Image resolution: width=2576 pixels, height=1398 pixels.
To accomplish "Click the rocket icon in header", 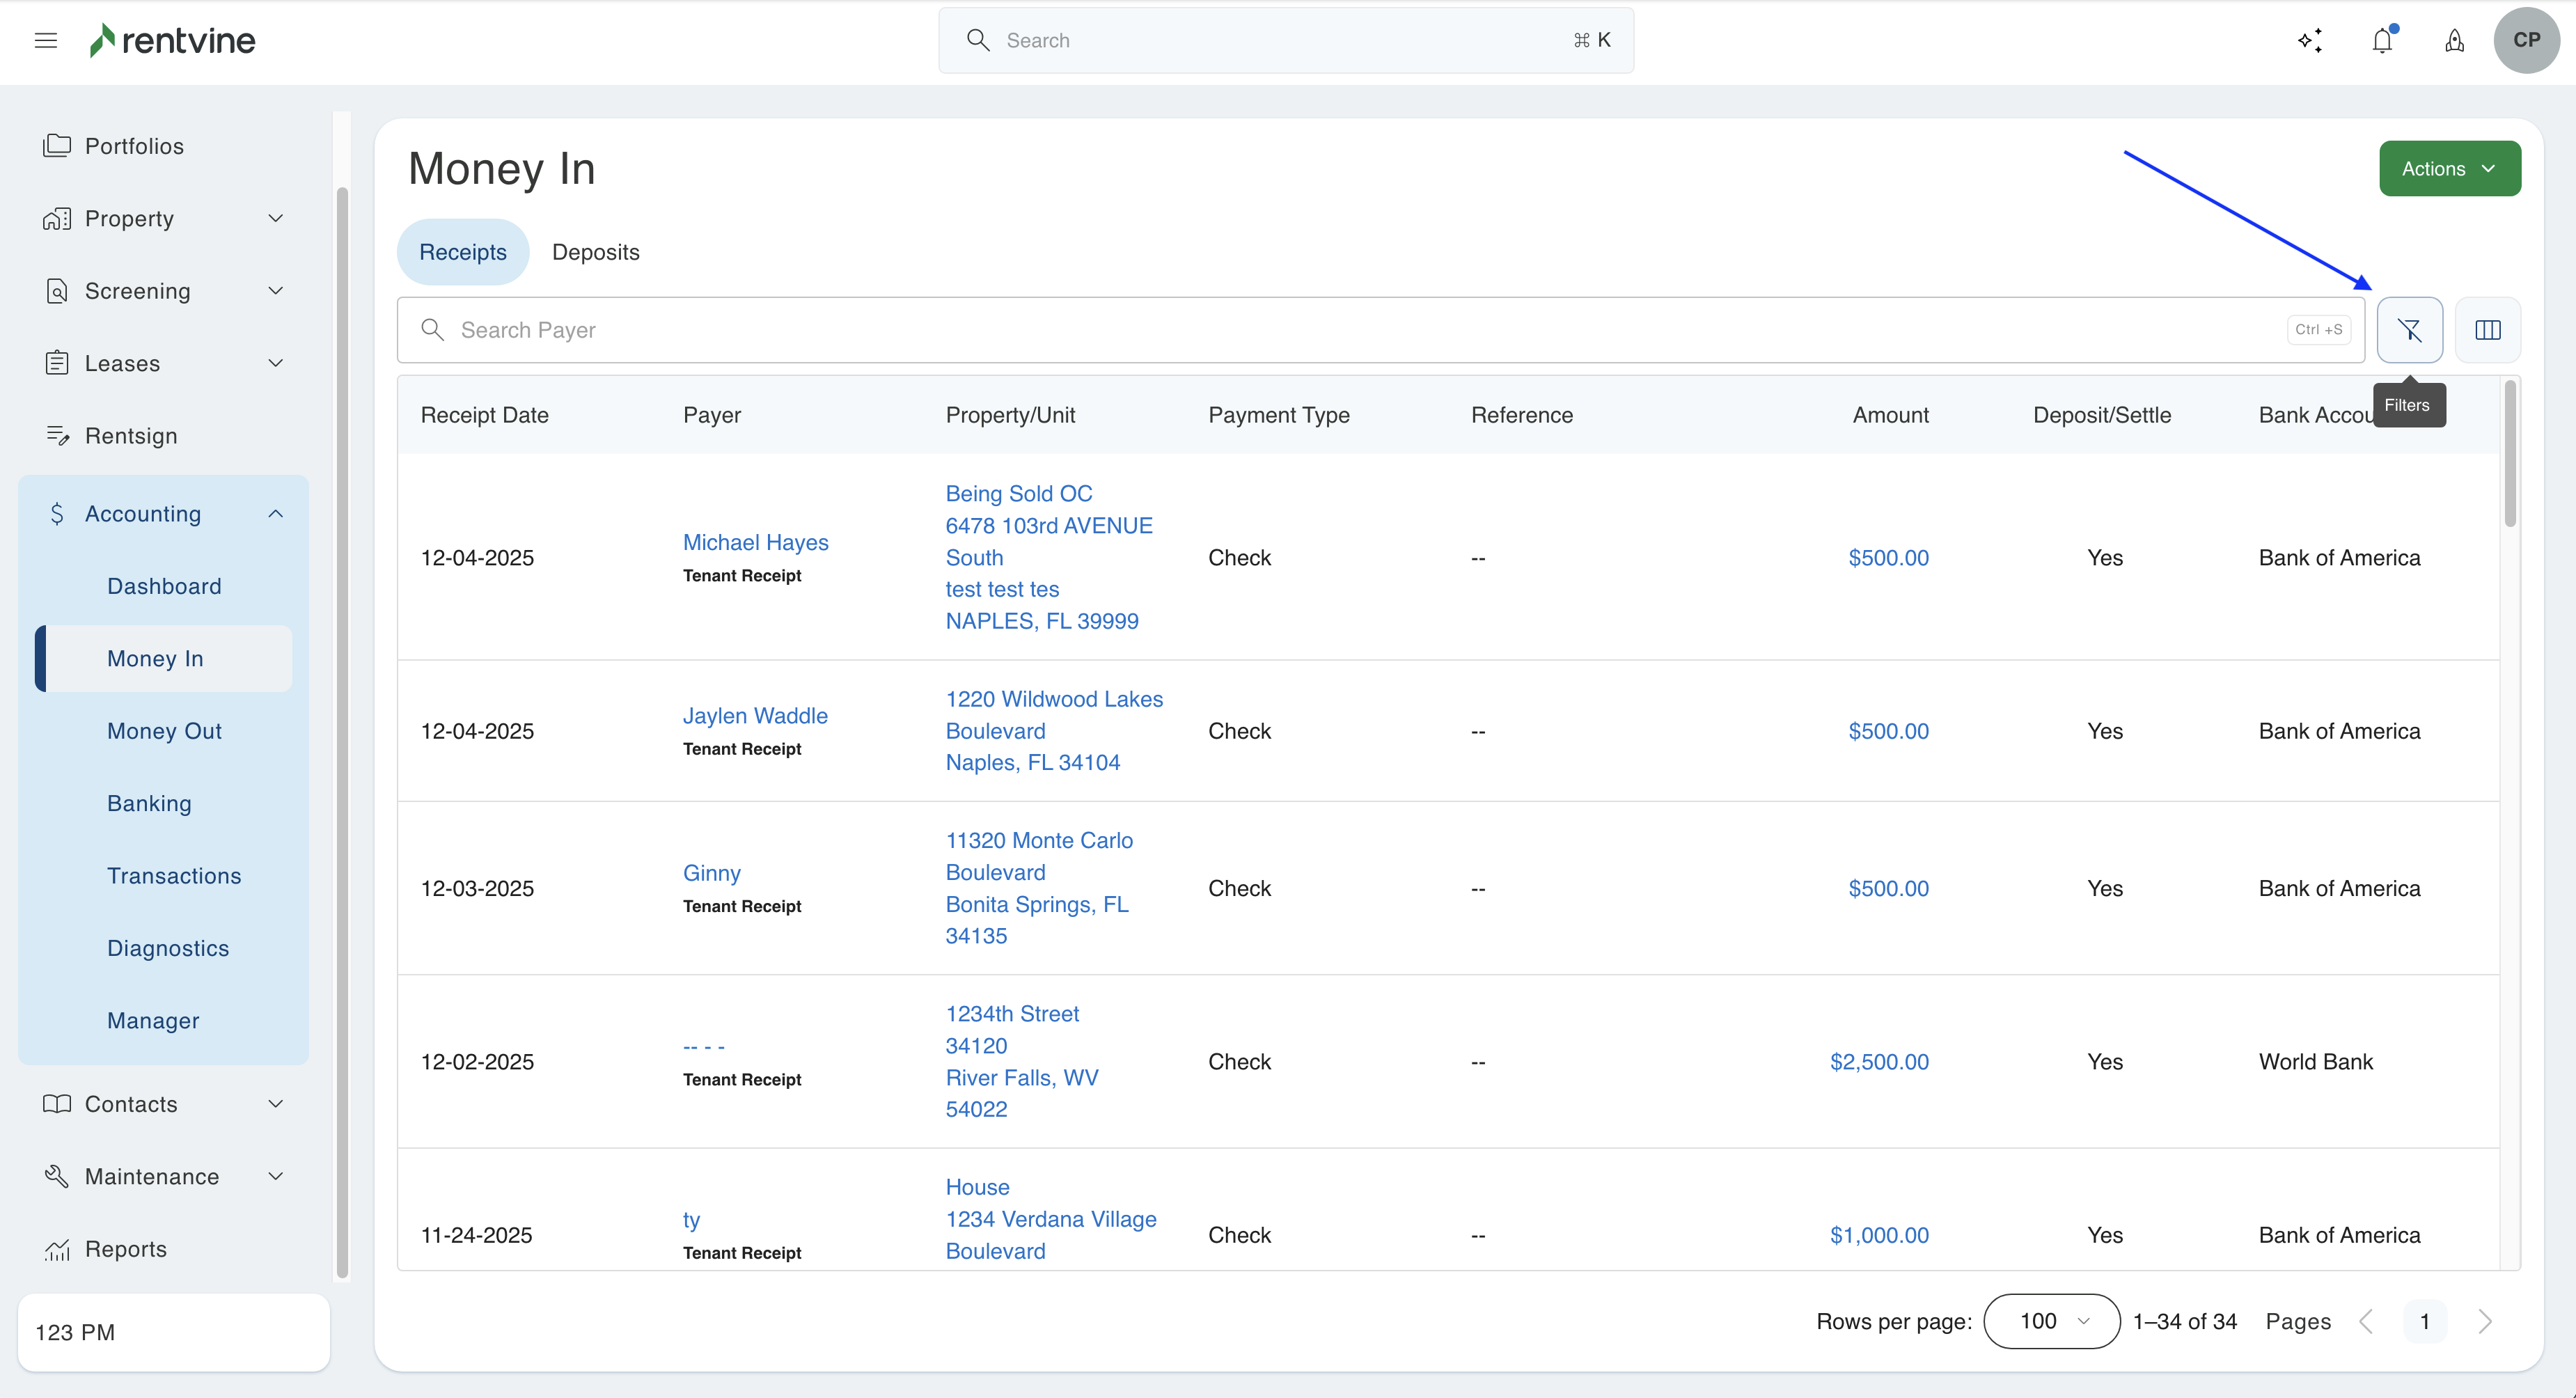I will pyautogui.click(x=2454, y=40).
